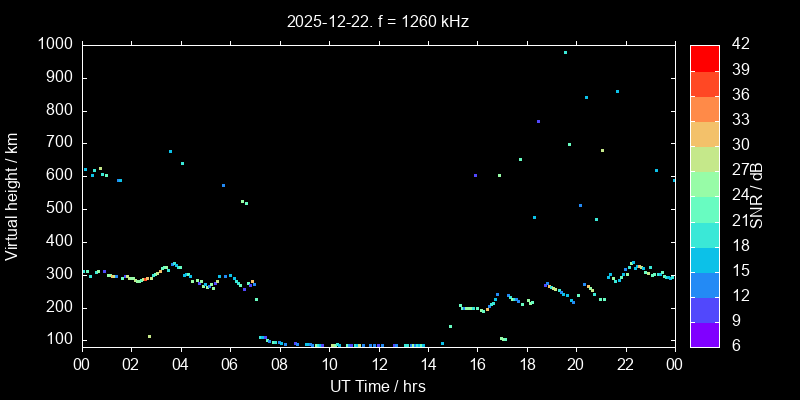Select the 12 tick on the time axis

click(377, 365)
